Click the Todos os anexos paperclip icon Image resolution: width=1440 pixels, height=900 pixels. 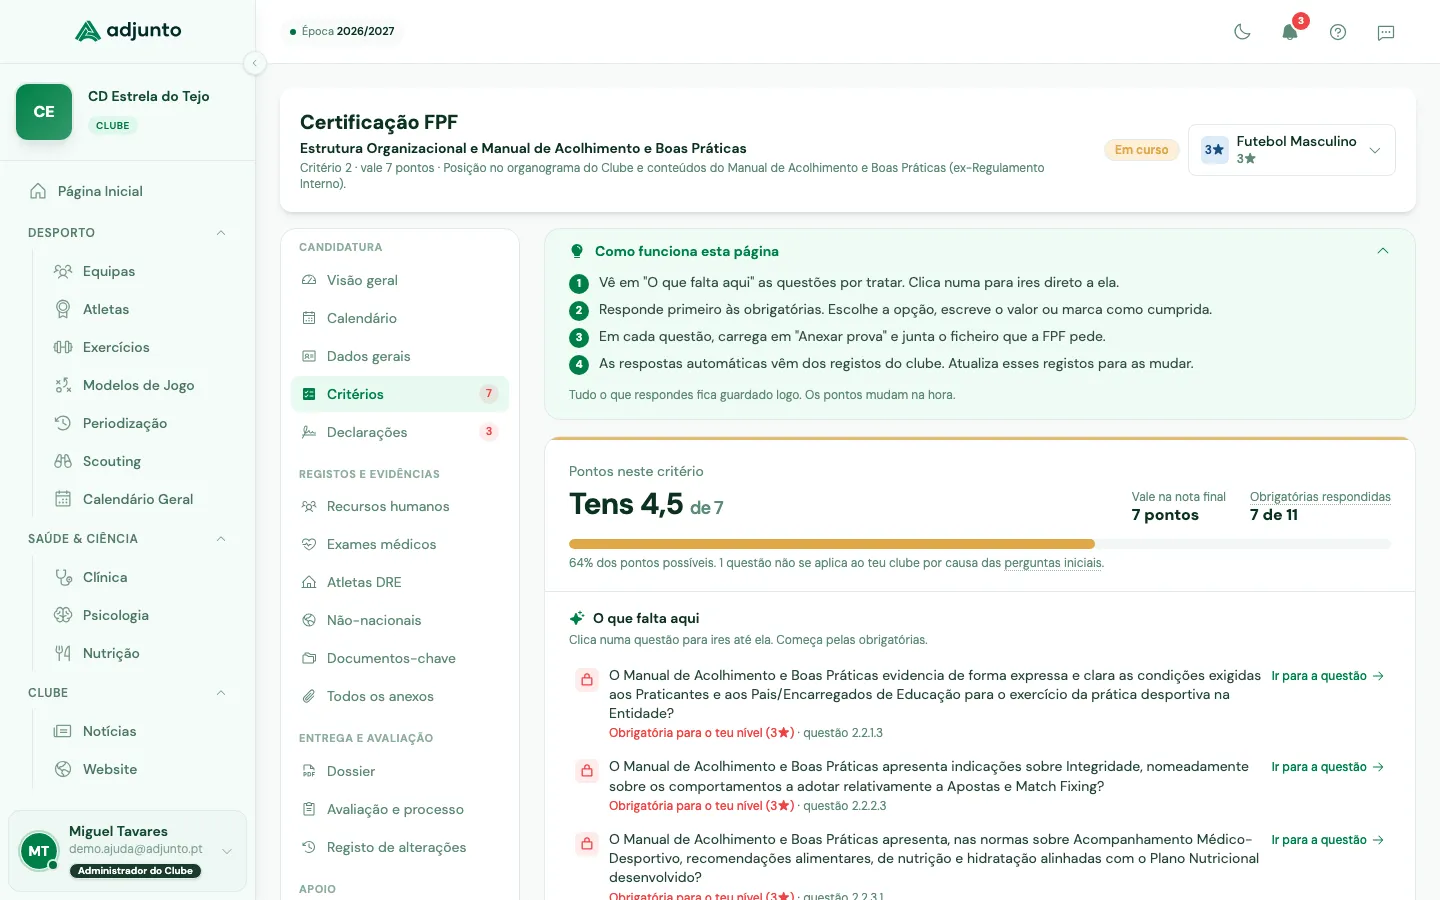tap(309, 696)
